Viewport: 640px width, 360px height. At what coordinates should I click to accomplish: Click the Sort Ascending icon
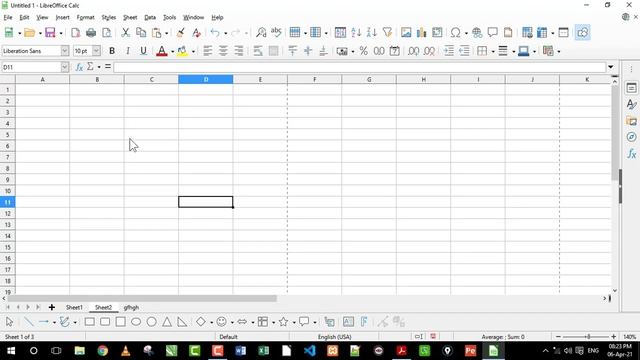[356, 33]
